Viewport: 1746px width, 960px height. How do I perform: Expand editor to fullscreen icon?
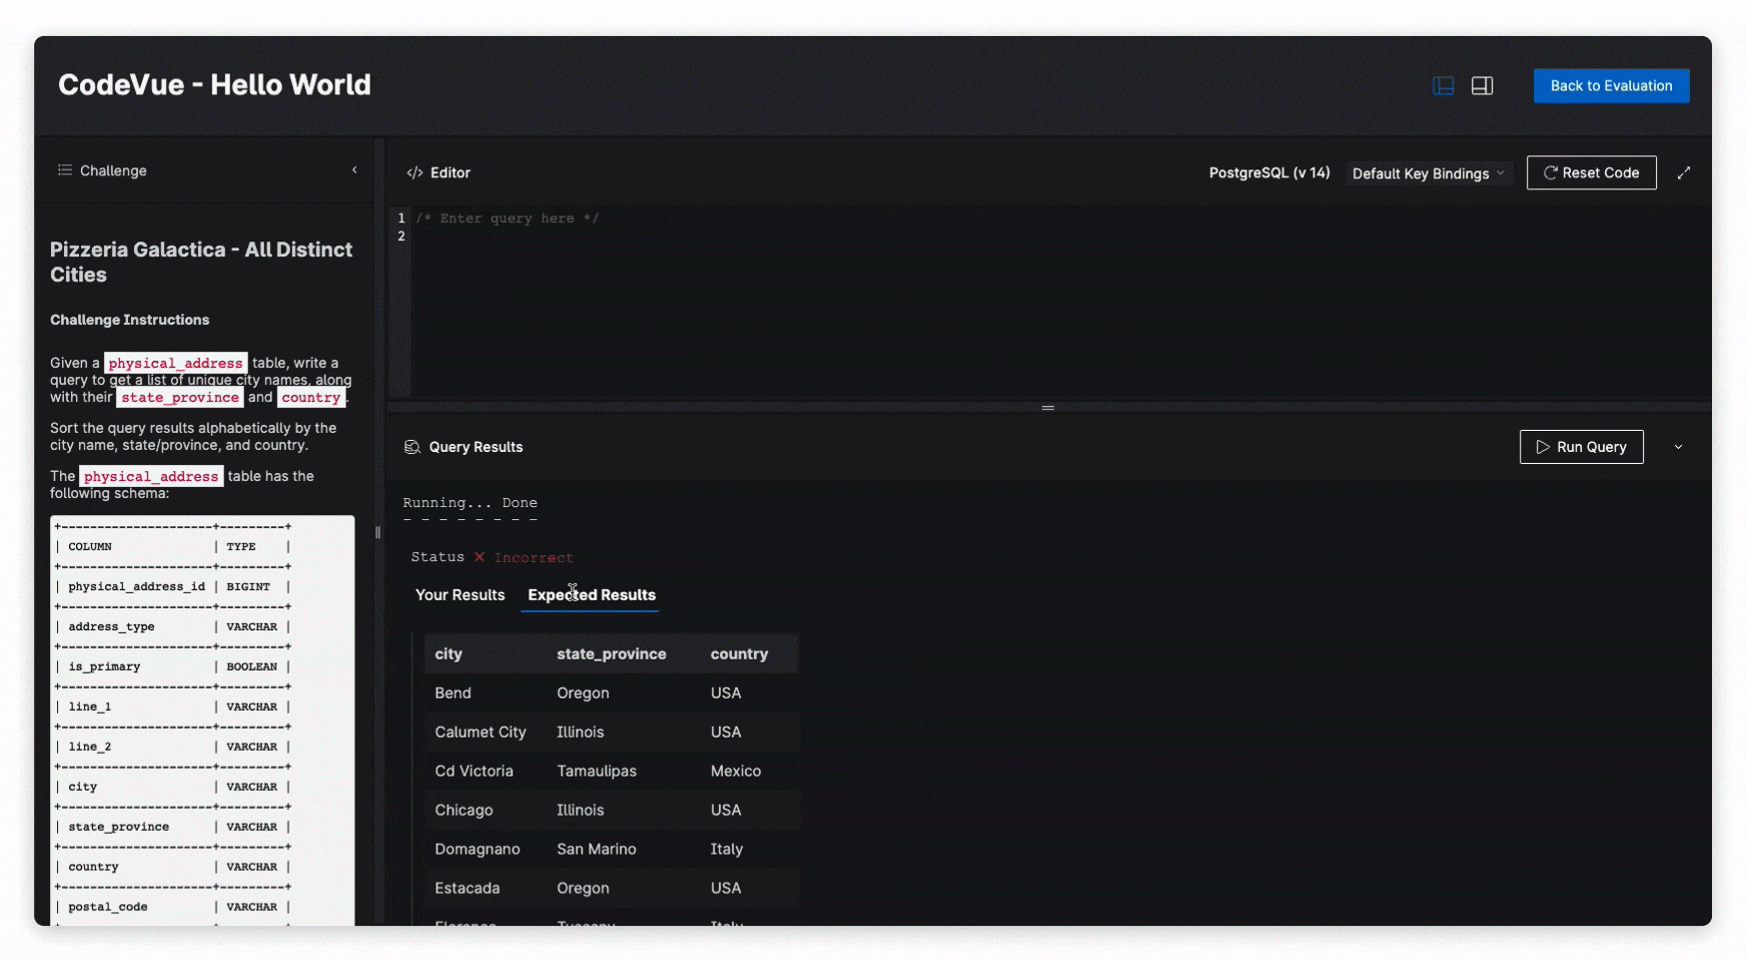(1684, 173)
